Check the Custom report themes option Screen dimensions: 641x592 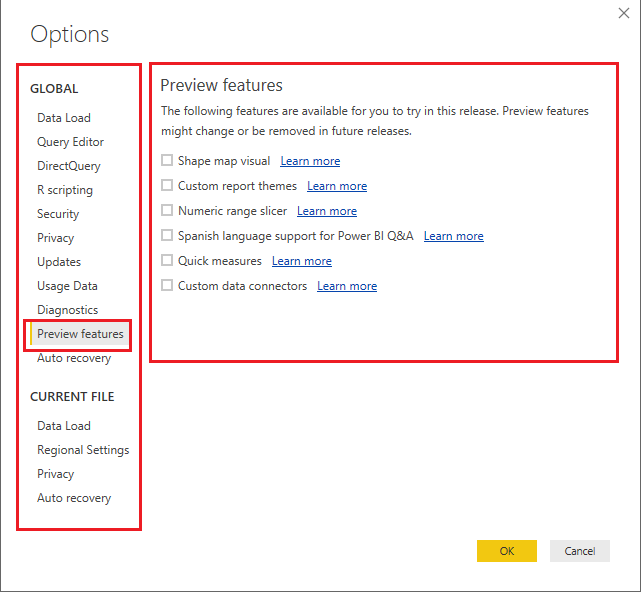[167, 186]
